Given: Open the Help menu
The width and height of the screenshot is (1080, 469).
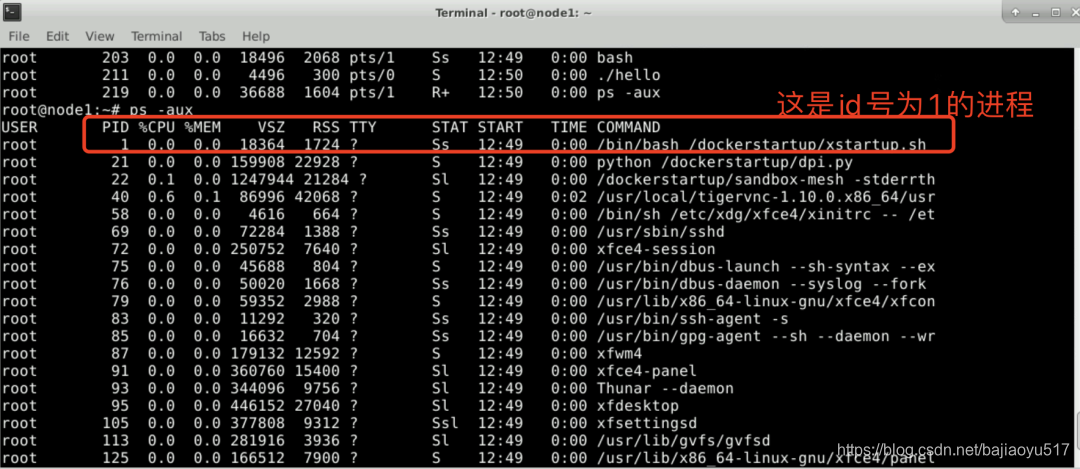Looking at the screenshot, I should click(x=256, y=37).
